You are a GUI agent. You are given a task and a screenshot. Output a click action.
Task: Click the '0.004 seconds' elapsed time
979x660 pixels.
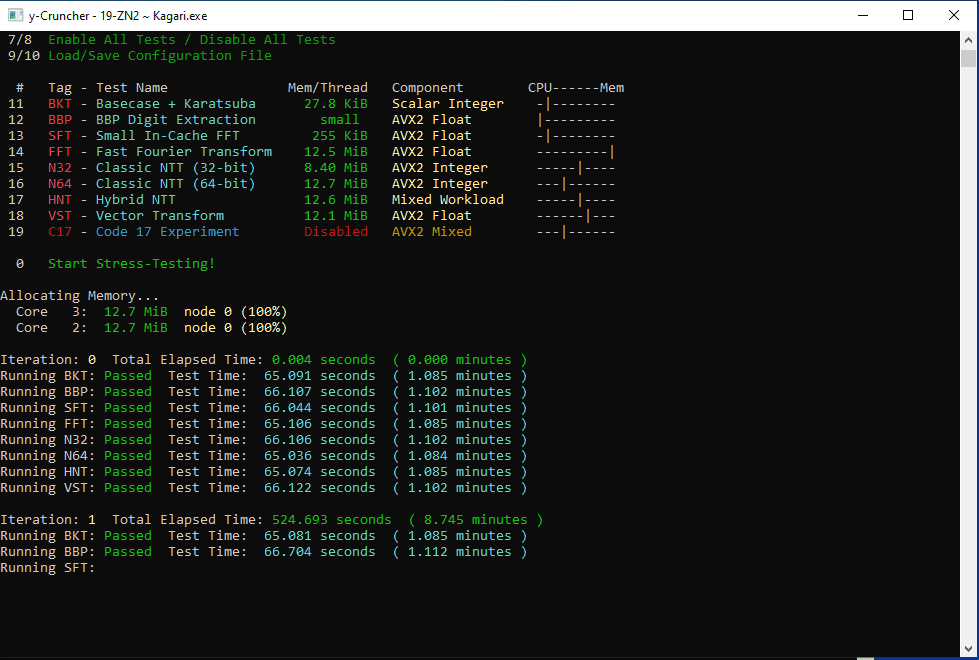tap(323, 360)
